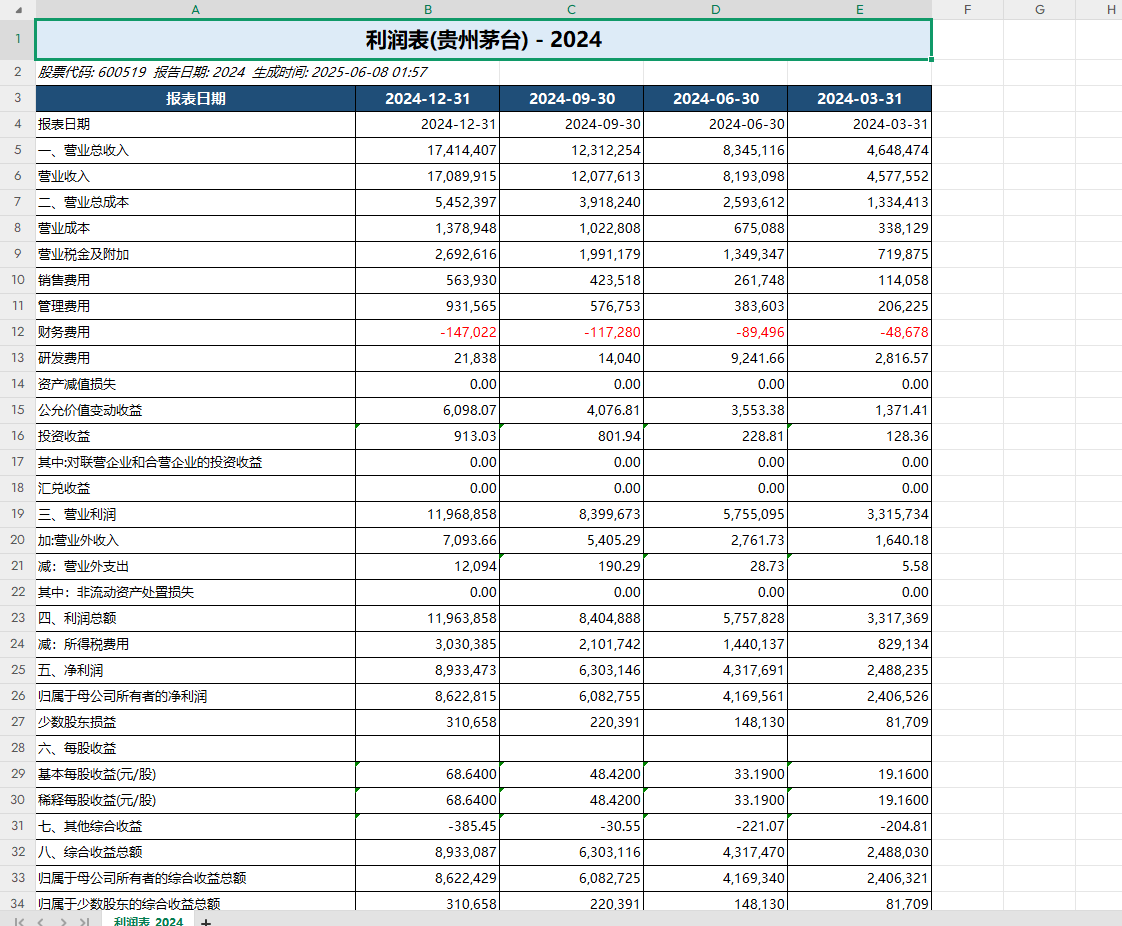
Task: Click the 股票代码: 600519 info line
Action: [233, 72]
